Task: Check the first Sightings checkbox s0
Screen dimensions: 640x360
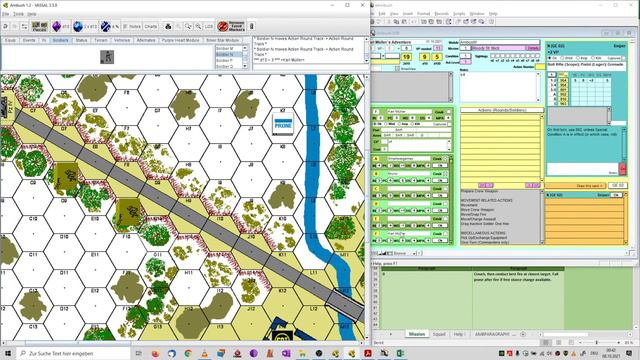Action: pos(493,56)
